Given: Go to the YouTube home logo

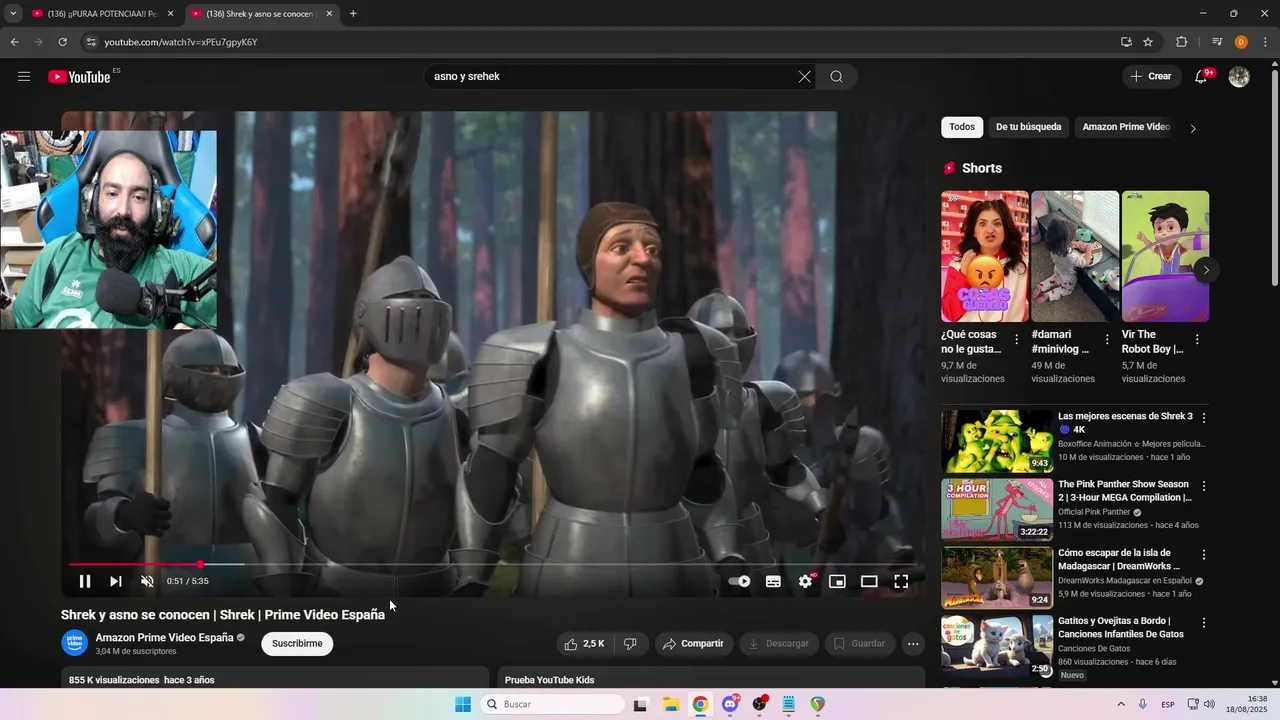Looking at the screenshot, I should click(x=80, y=77).
